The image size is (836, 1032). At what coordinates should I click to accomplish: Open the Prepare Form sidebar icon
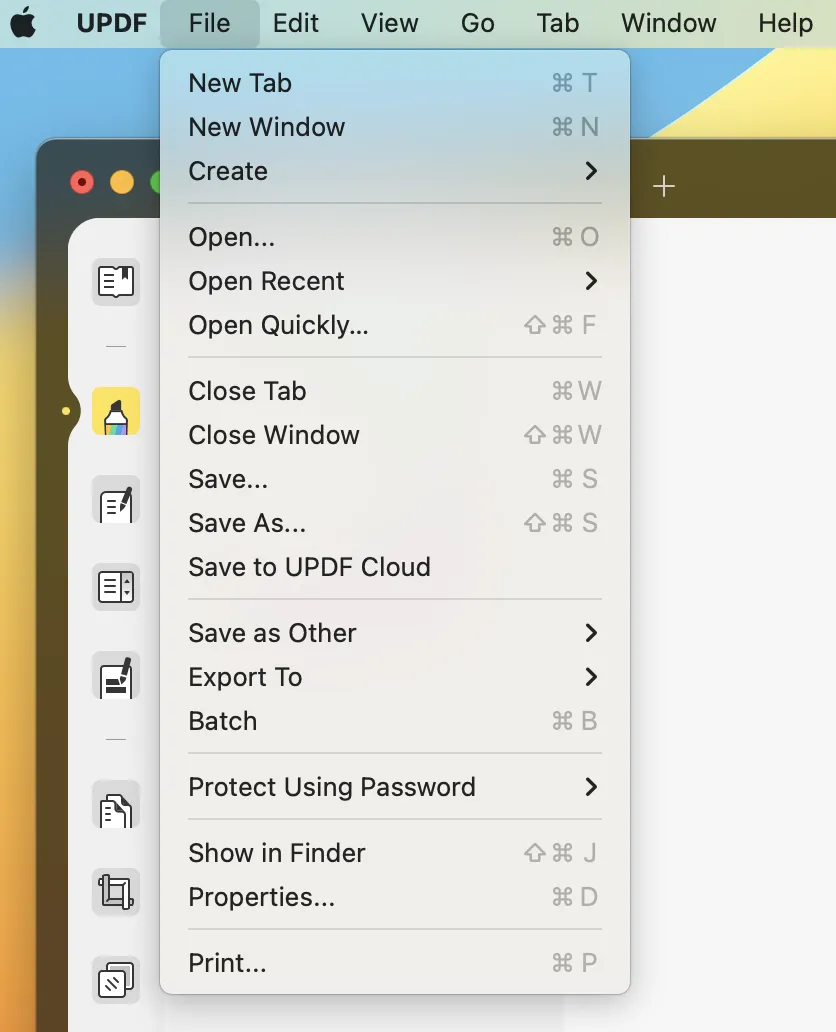point(116,587)
